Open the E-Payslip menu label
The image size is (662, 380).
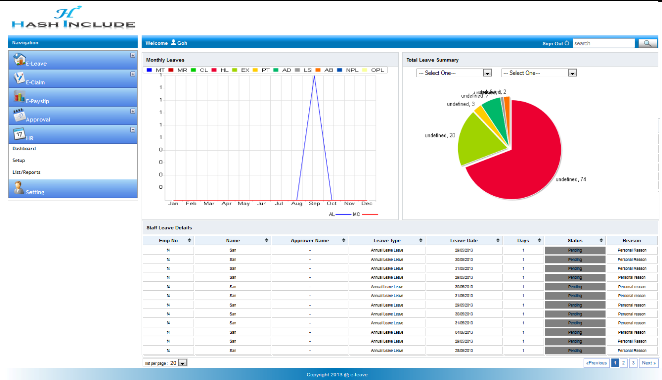click(37, 101)
